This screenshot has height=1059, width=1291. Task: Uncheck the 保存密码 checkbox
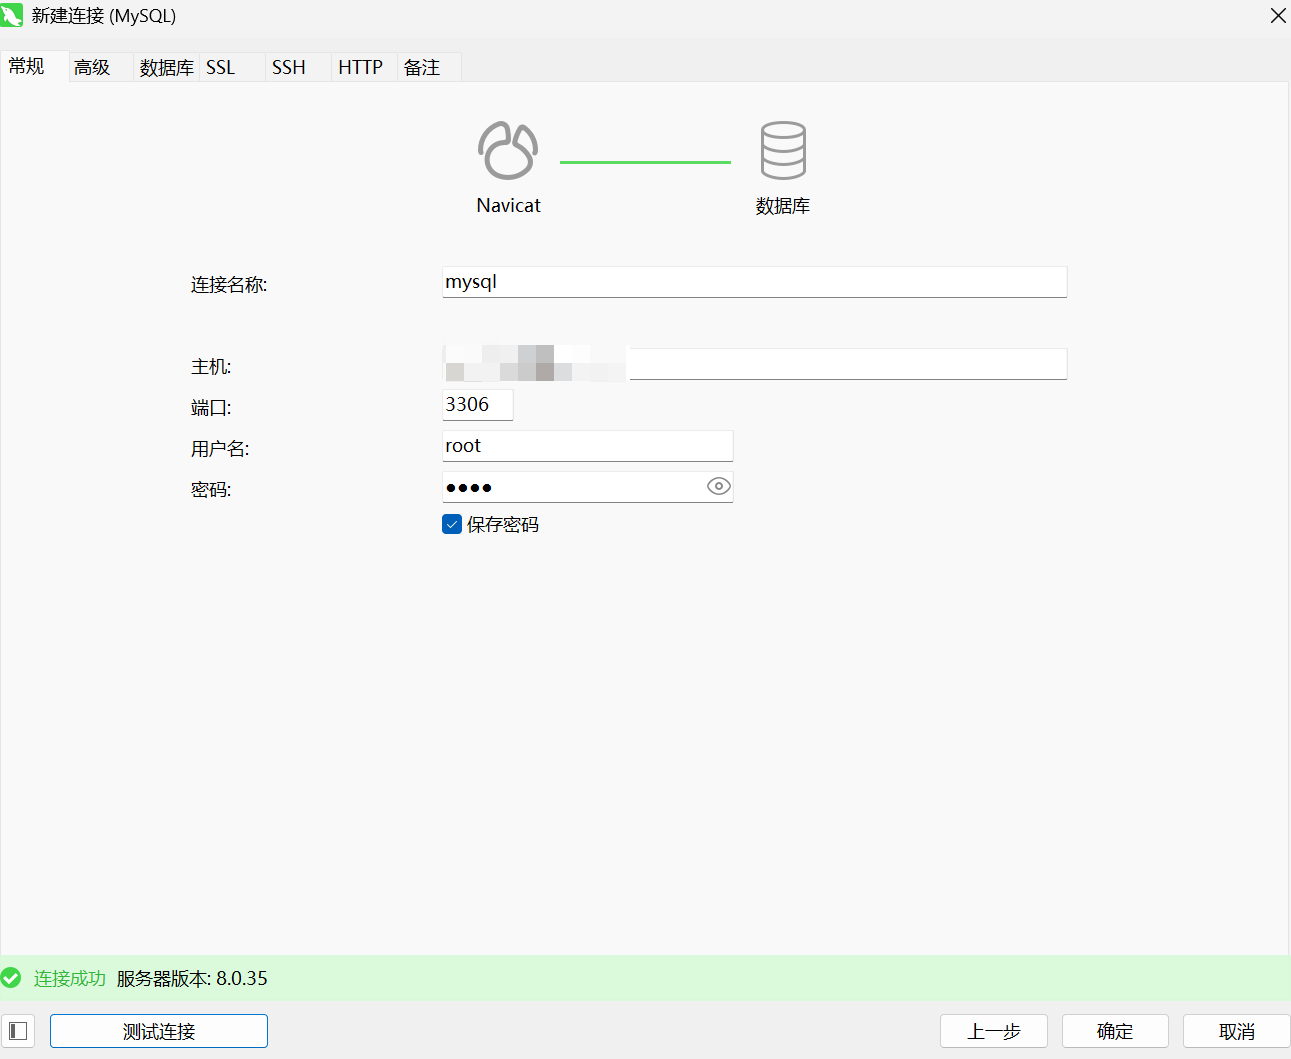(x=452, y=524)
